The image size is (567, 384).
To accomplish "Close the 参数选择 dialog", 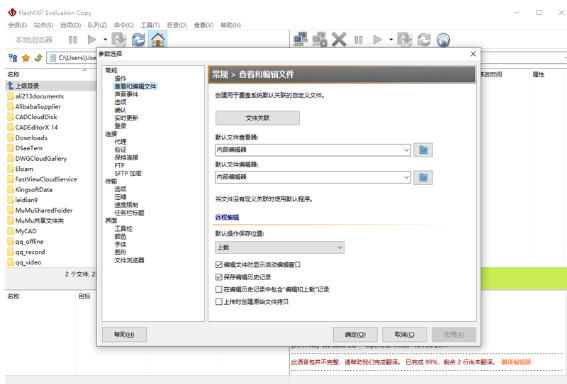I will click(x=473, y=54).
